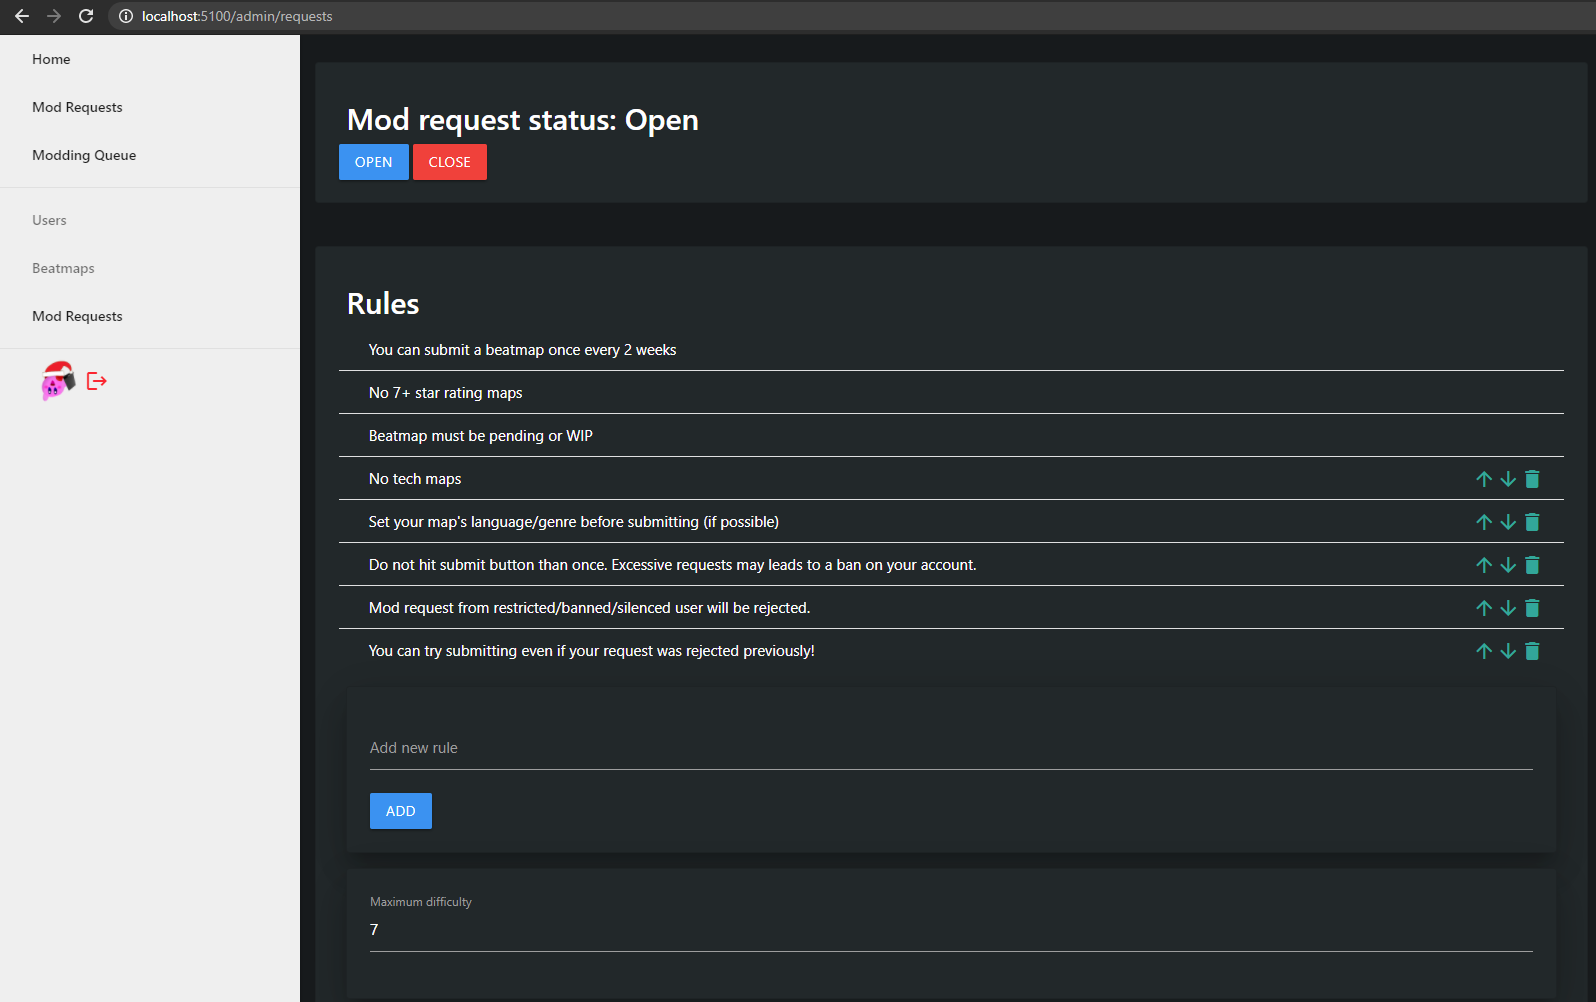Focus the 'Add new rule' text field
This screenshot has width=1596, height=1002.
coord(951,748)
